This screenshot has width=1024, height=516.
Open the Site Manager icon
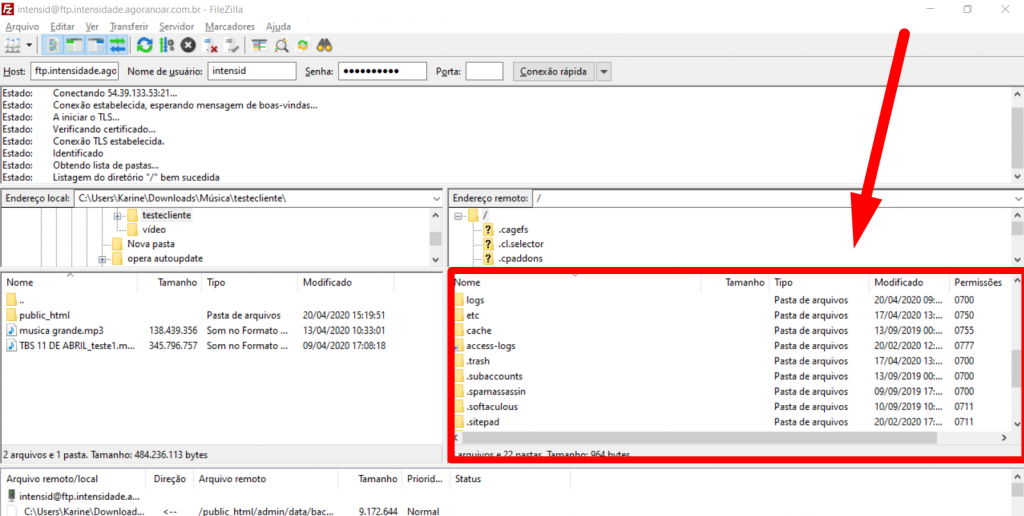click(x=12, y=45)
